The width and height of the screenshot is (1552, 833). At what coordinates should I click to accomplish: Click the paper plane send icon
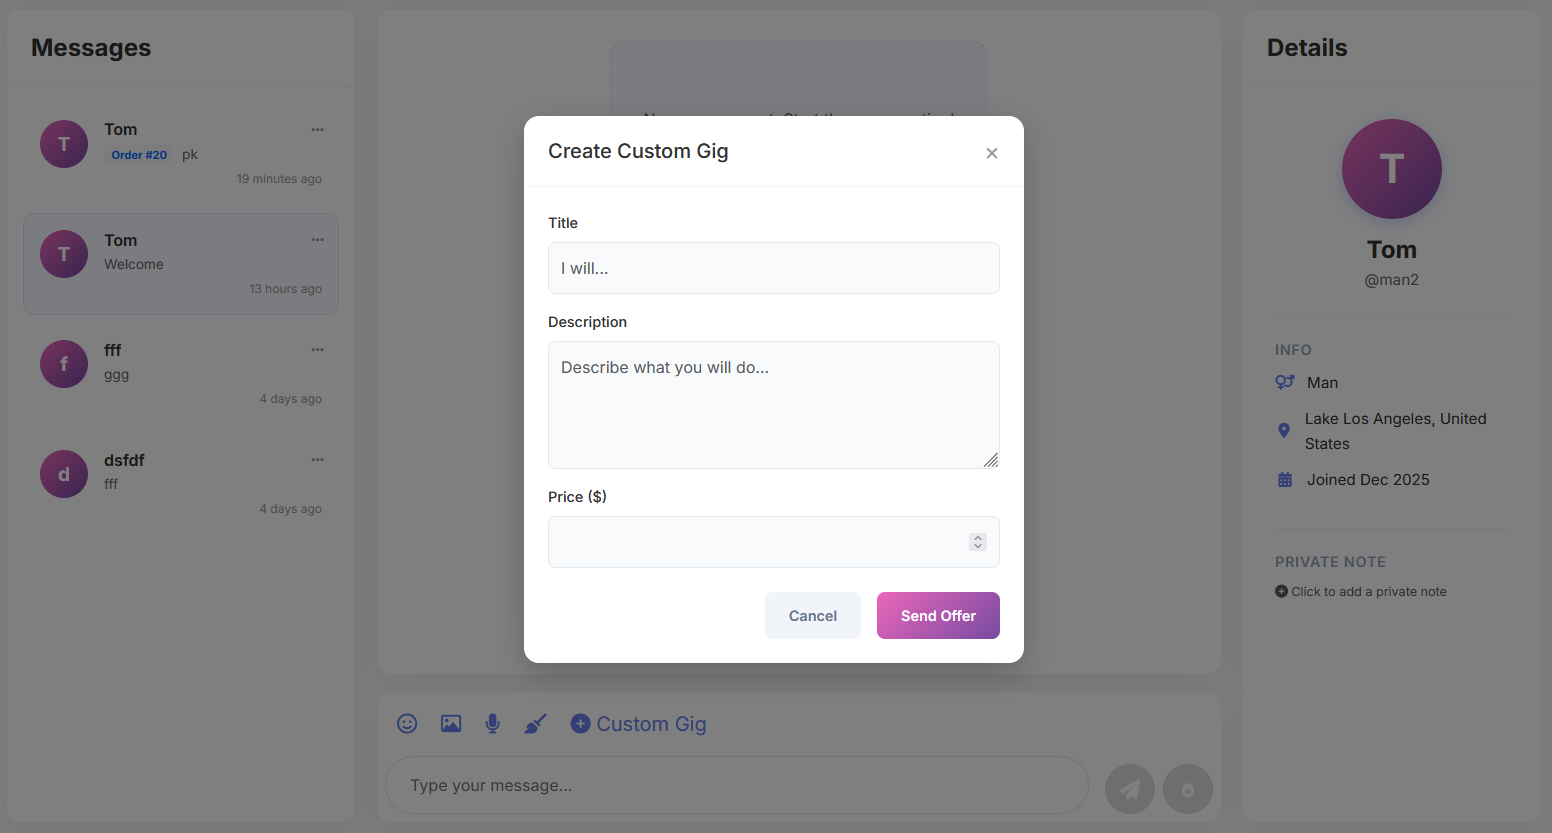(1130, 790)
